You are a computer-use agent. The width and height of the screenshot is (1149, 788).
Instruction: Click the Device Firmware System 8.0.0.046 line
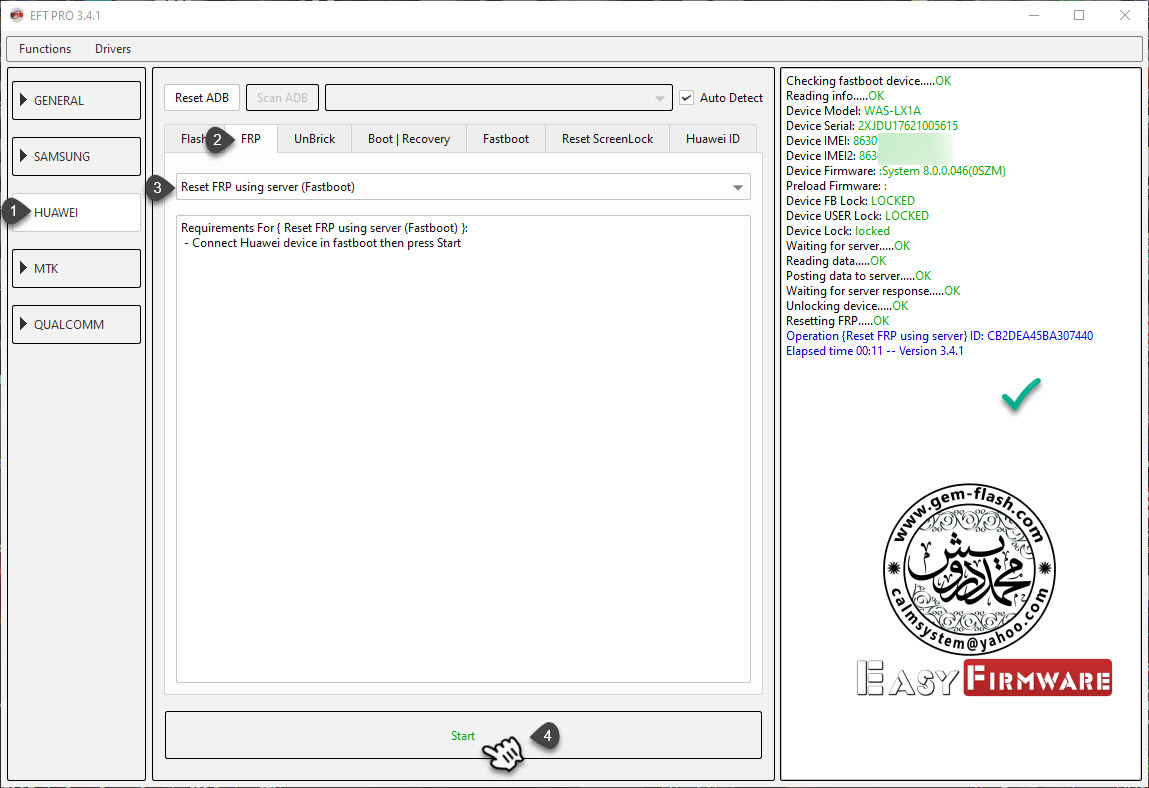pos(895,171)
